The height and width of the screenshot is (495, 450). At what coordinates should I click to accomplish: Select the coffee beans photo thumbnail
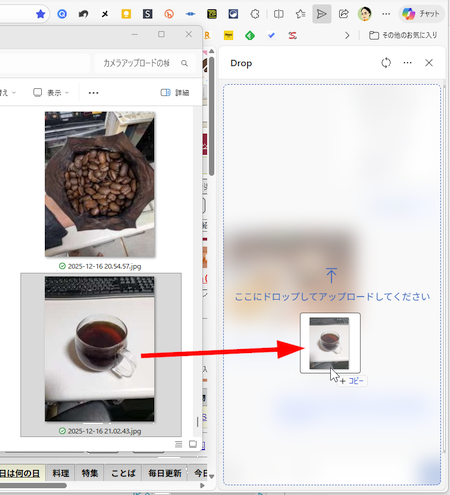[100, 184]
